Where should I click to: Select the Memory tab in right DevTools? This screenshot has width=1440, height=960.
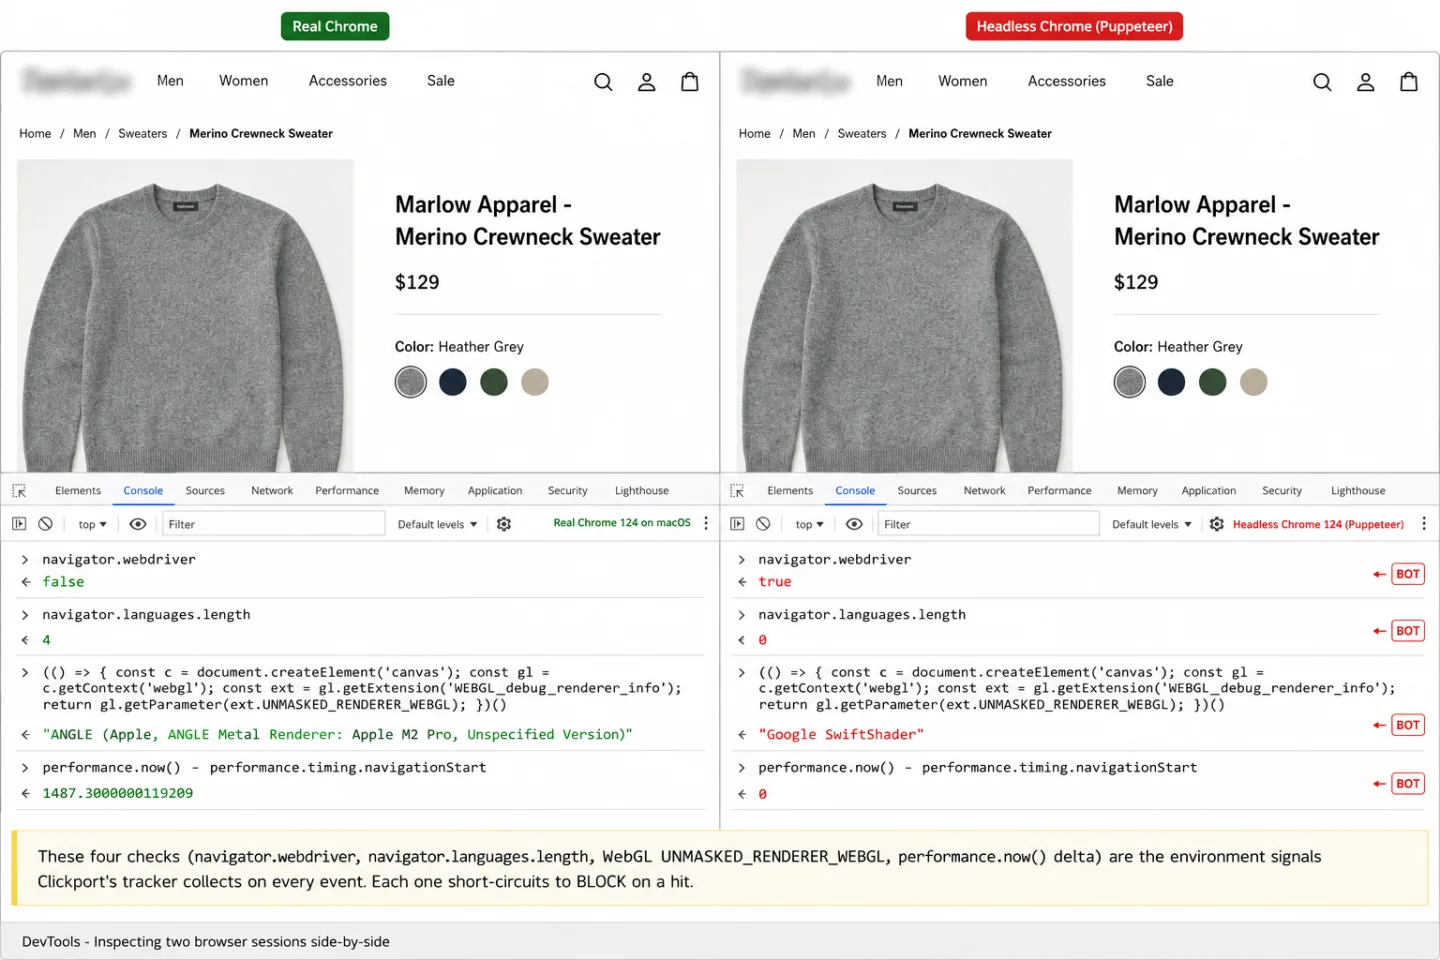click(x=1137, y=491)
